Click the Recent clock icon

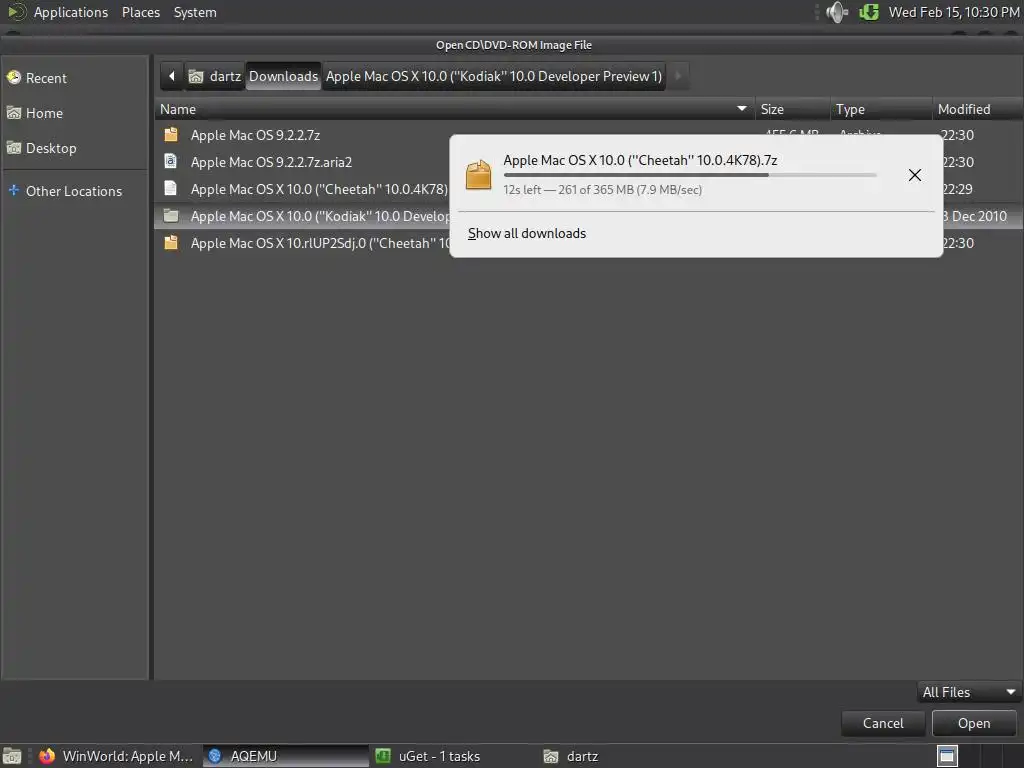tap(14, 78)
